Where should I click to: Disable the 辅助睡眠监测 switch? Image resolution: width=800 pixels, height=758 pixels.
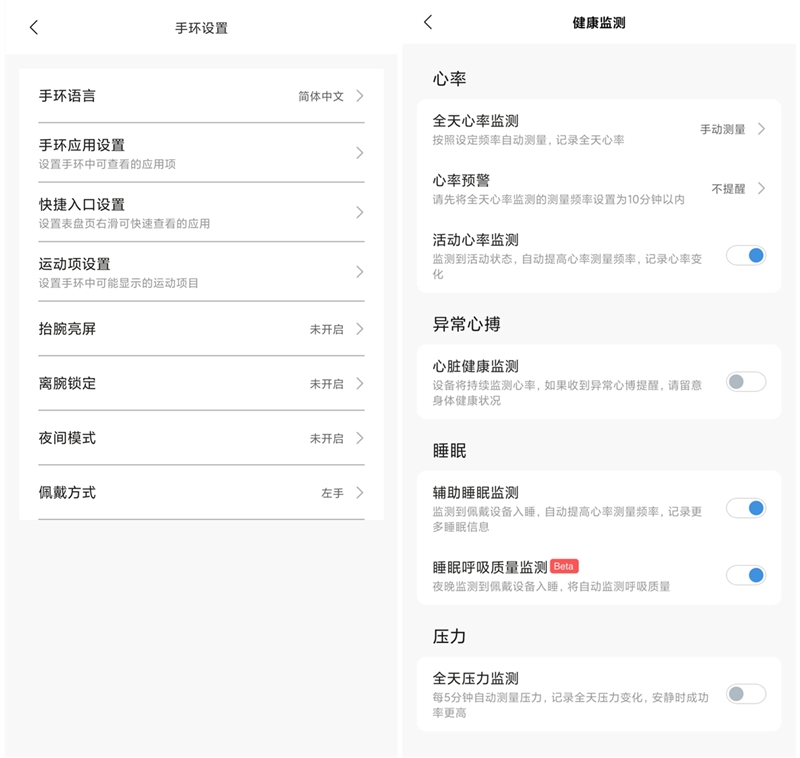click(x=744, y=509)
